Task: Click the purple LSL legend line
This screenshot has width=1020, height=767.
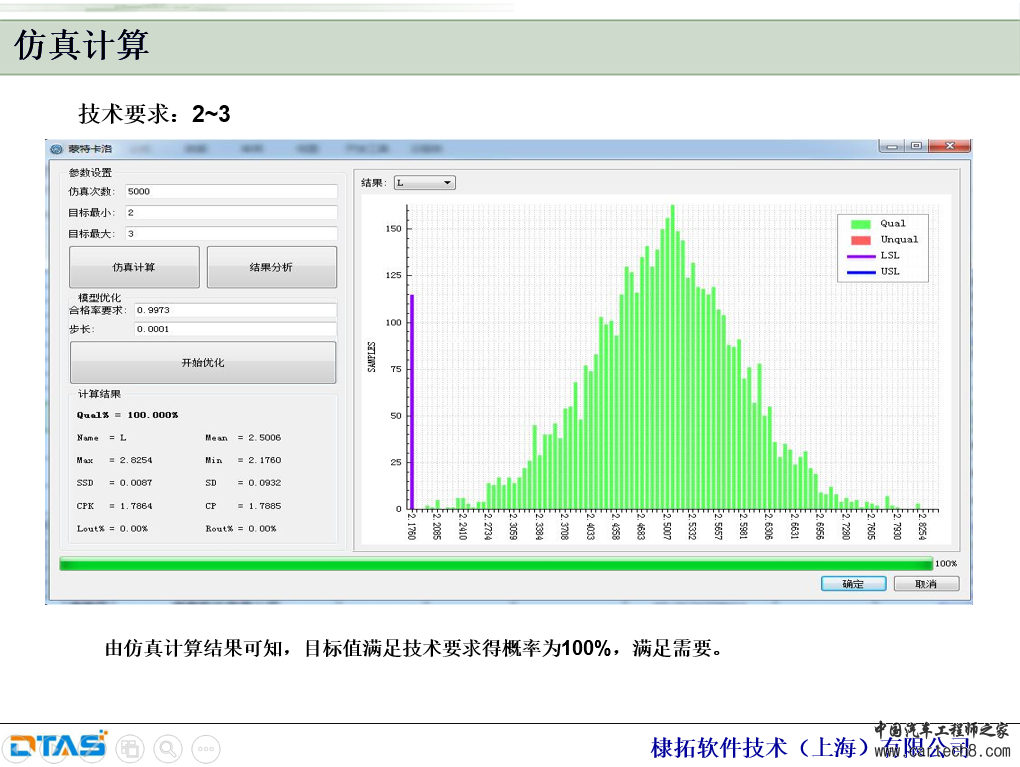Action: [861, 256]
